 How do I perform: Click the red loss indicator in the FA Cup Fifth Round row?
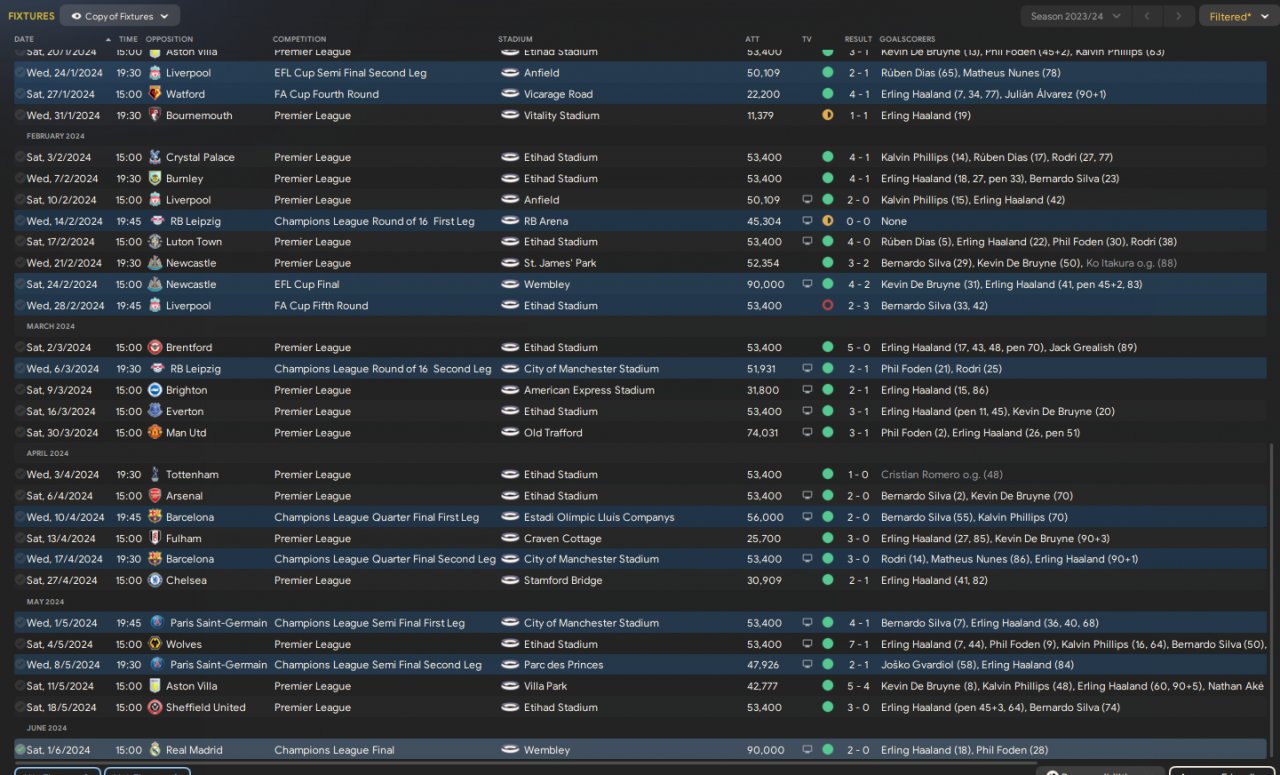827,306
